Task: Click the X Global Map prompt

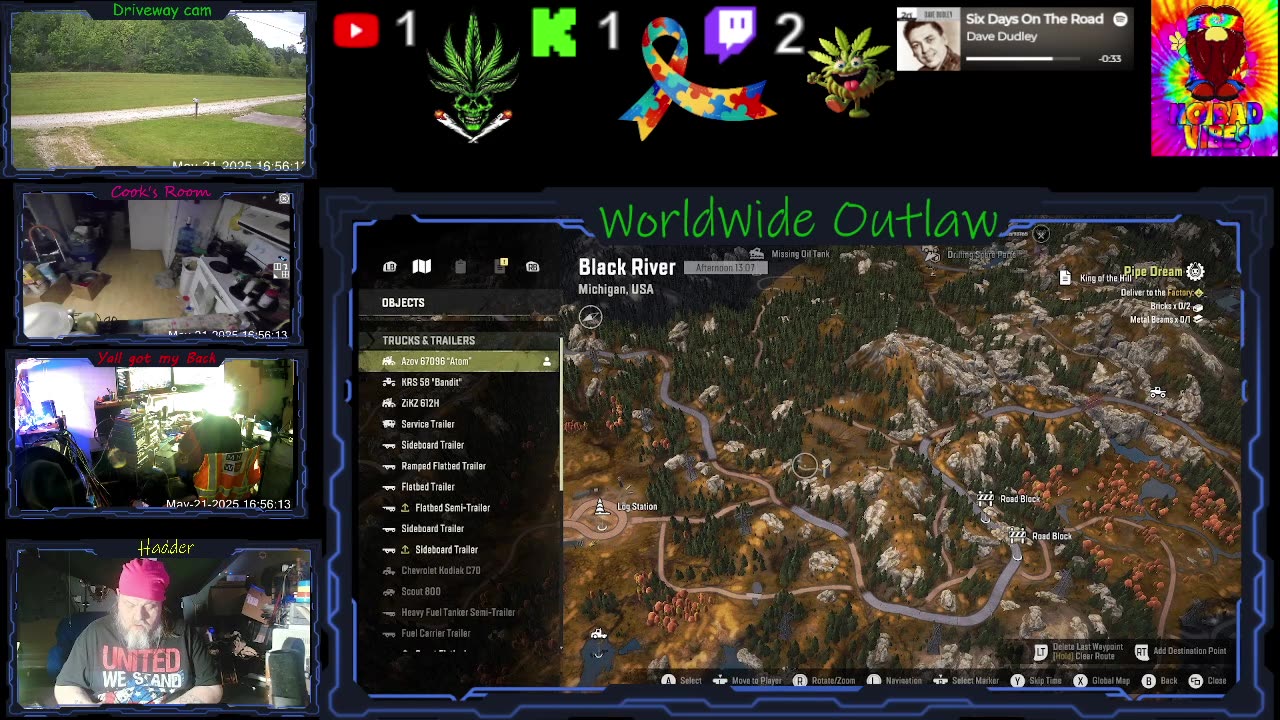Action: click(1102, 681)
